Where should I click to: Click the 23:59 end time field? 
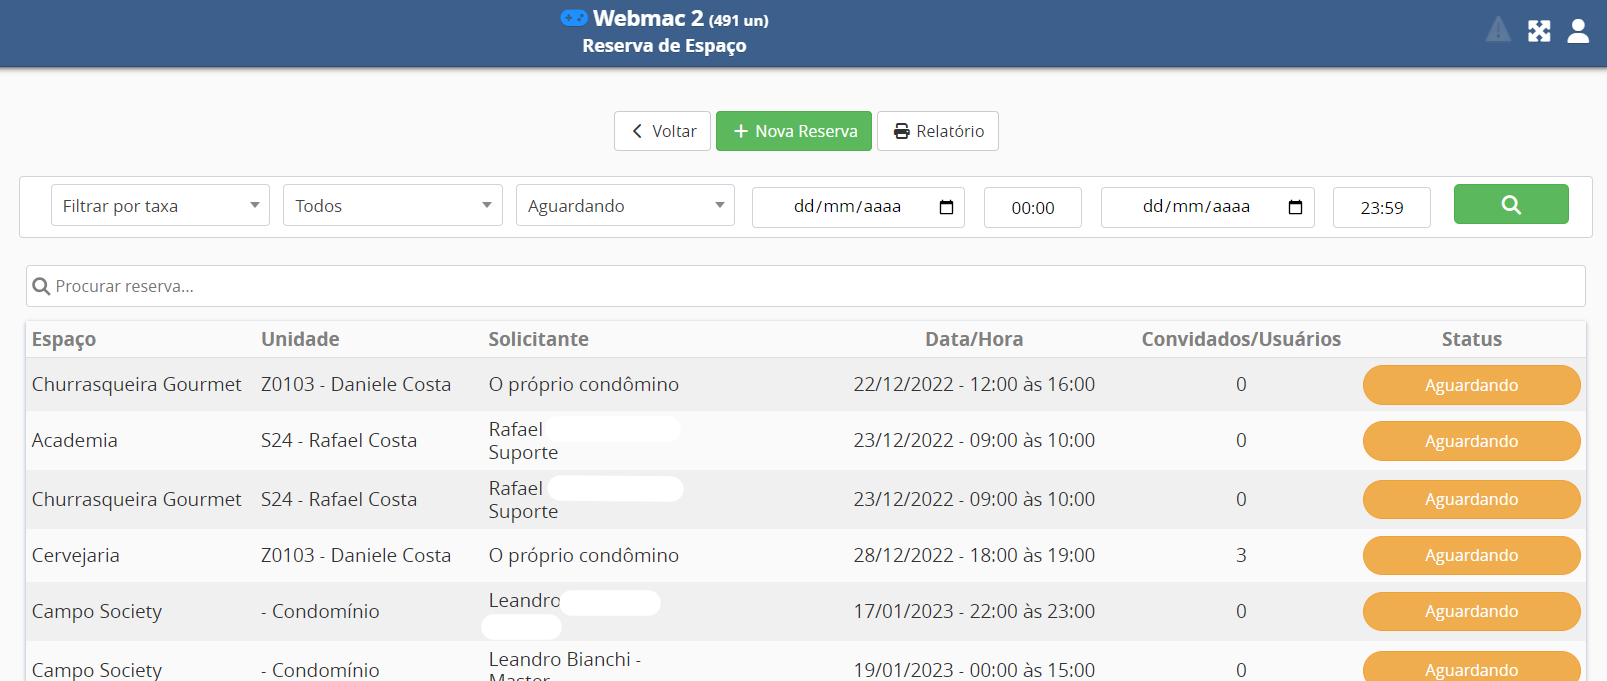click(1381, 208)
